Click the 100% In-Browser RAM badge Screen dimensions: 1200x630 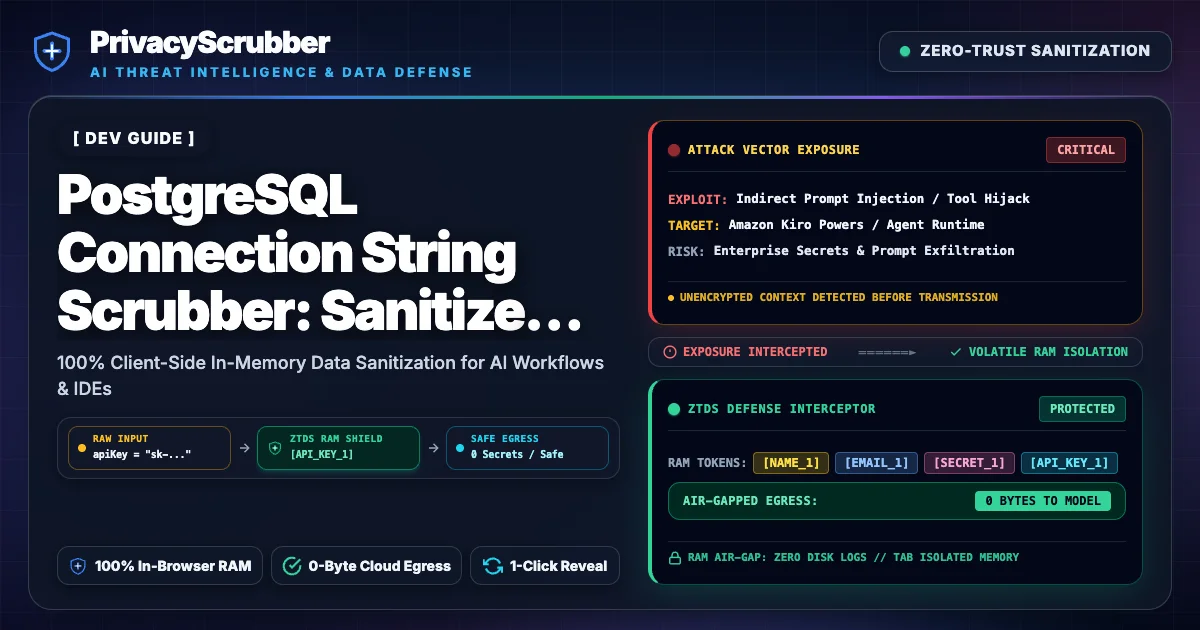pos(161,565)
